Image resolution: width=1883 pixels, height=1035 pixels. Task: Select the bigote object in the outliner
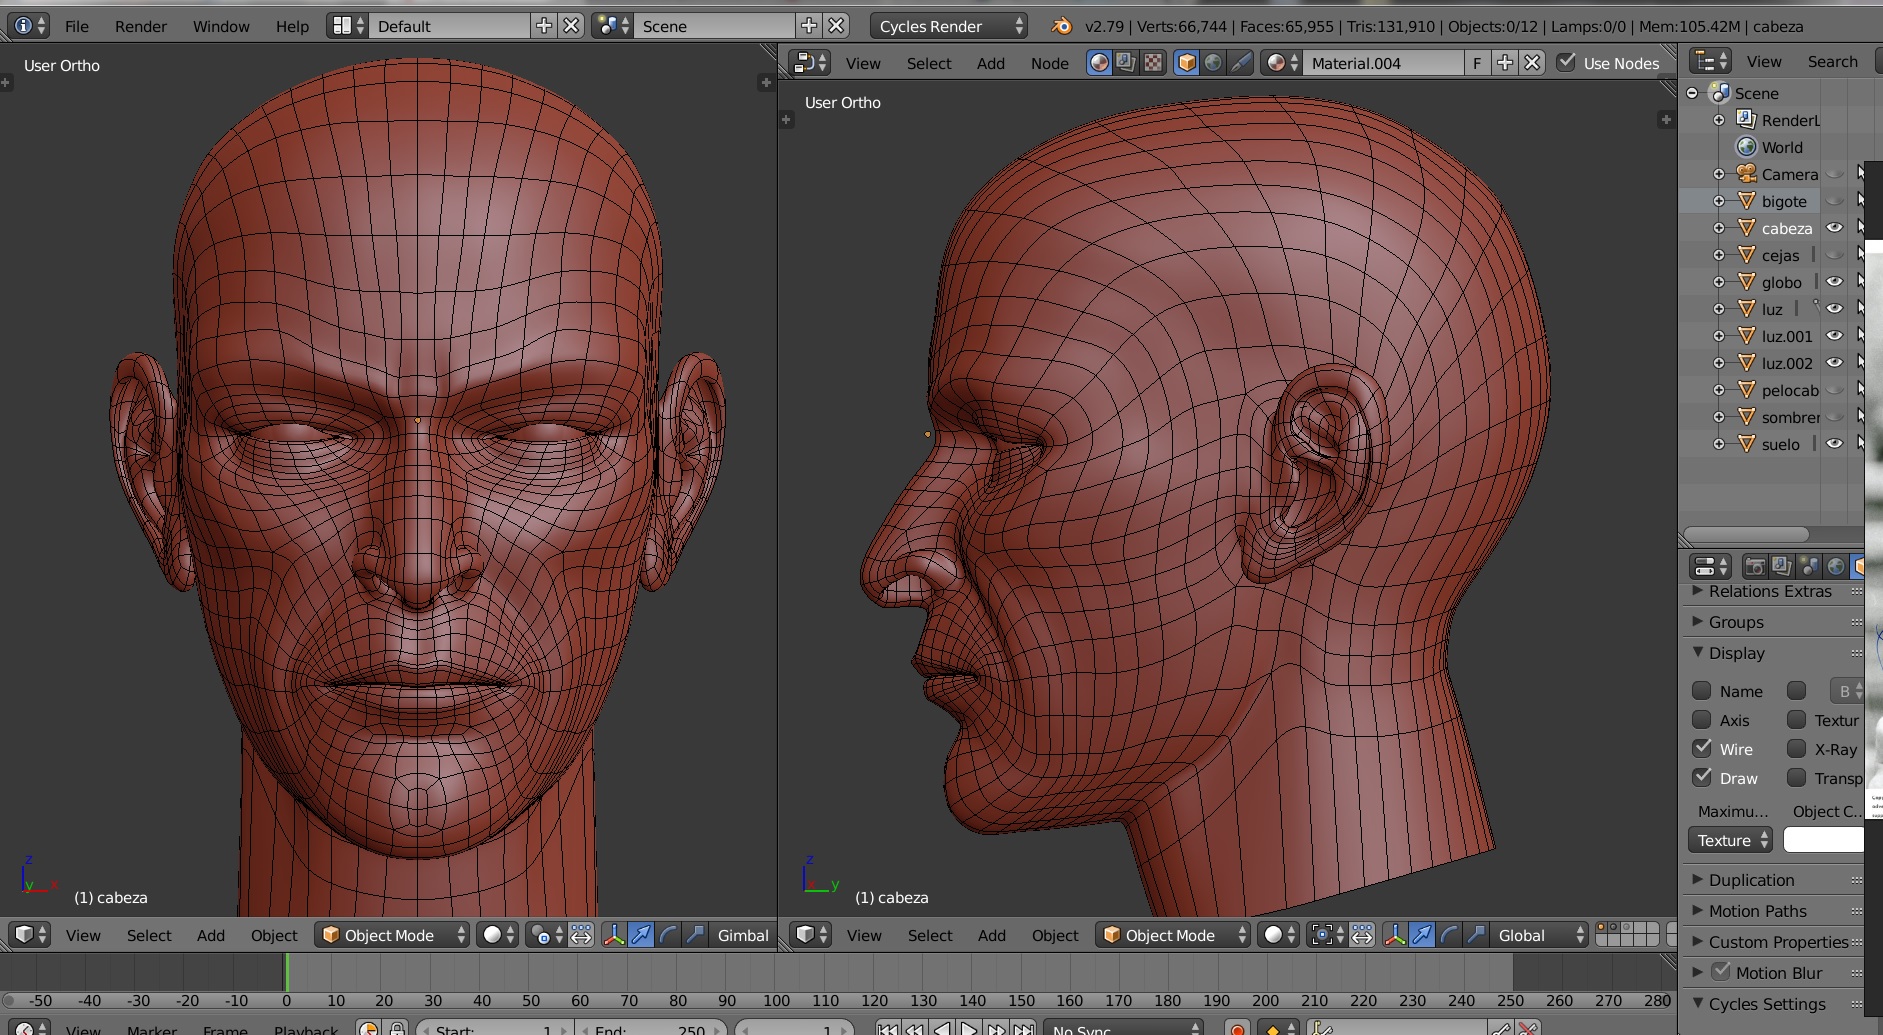point(1783,201)
